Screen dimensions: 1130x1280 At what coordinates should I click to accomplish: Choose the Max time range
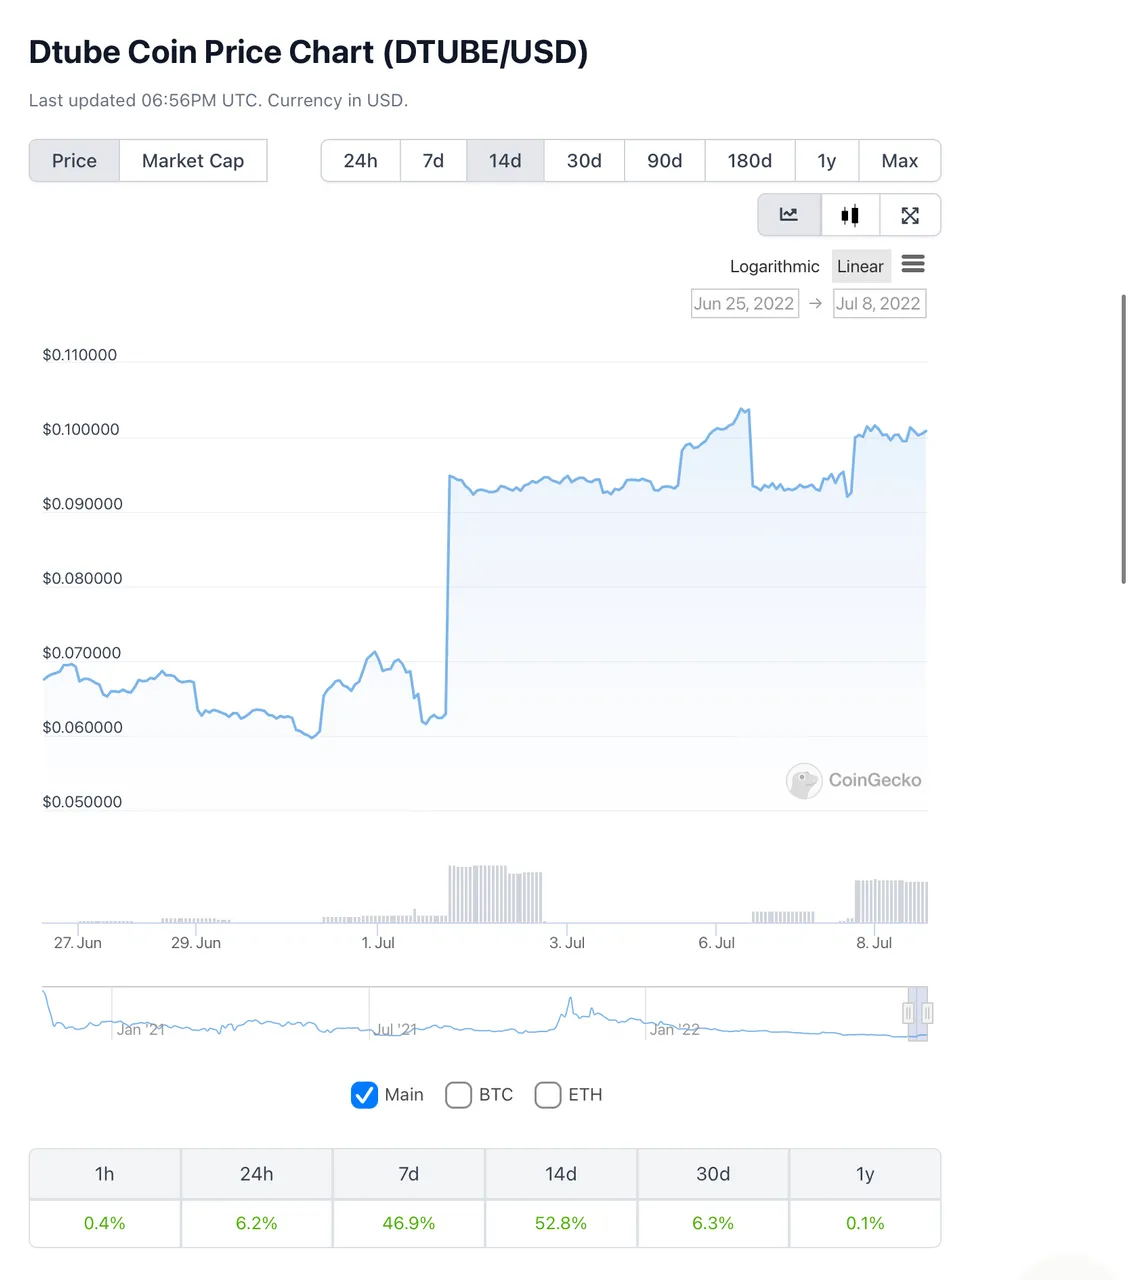tap(900, 161)
